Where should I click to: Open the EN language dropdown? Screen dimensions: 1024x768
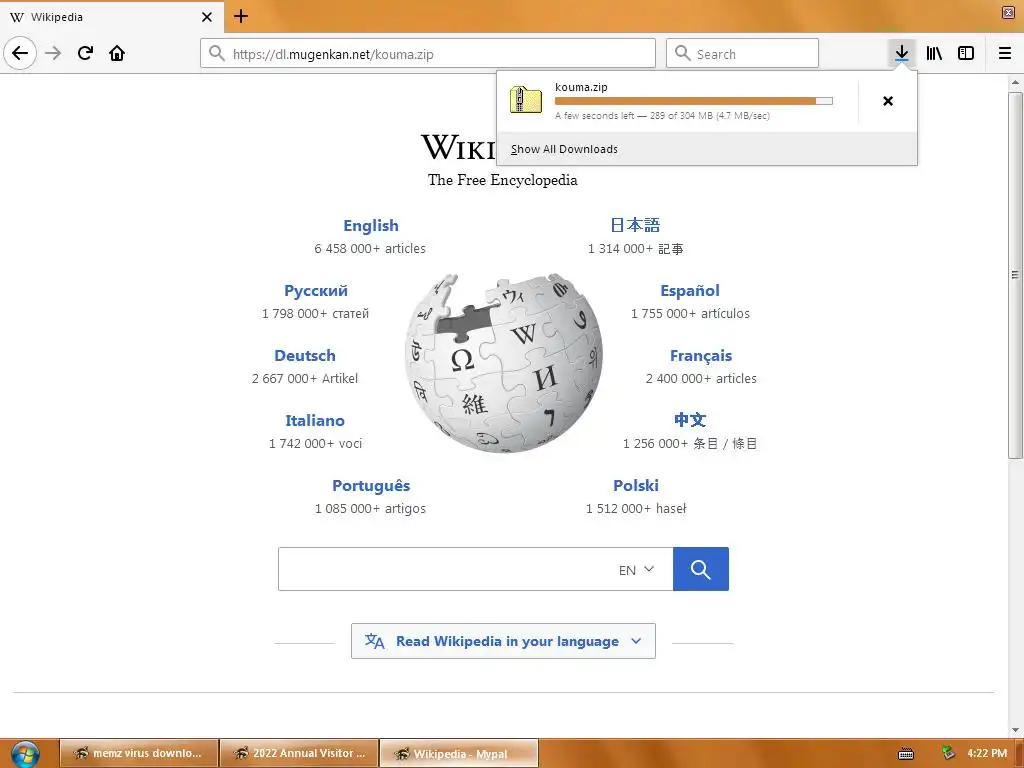pos(636,569)
